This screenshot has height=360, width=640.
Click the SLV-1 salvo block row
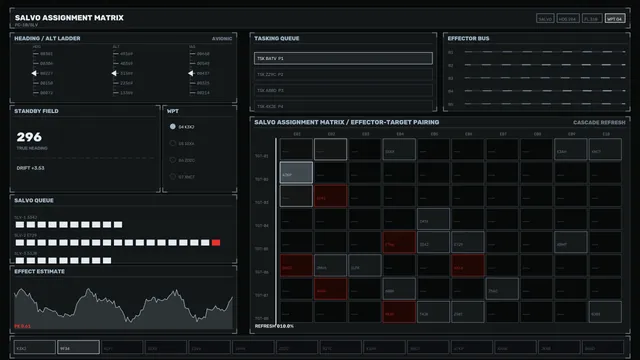tap(69, 224)
